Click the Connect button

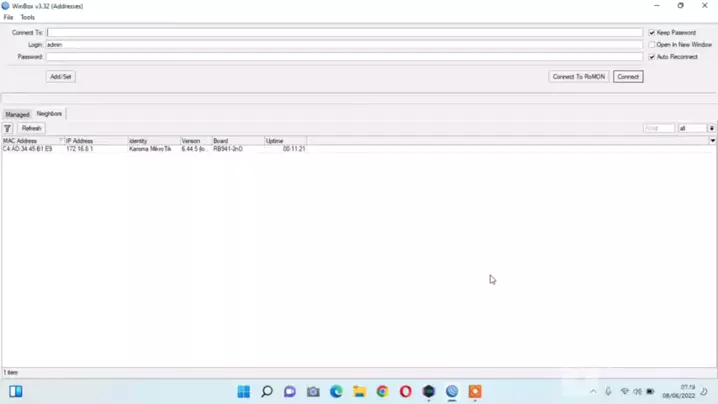pos(627,76)
